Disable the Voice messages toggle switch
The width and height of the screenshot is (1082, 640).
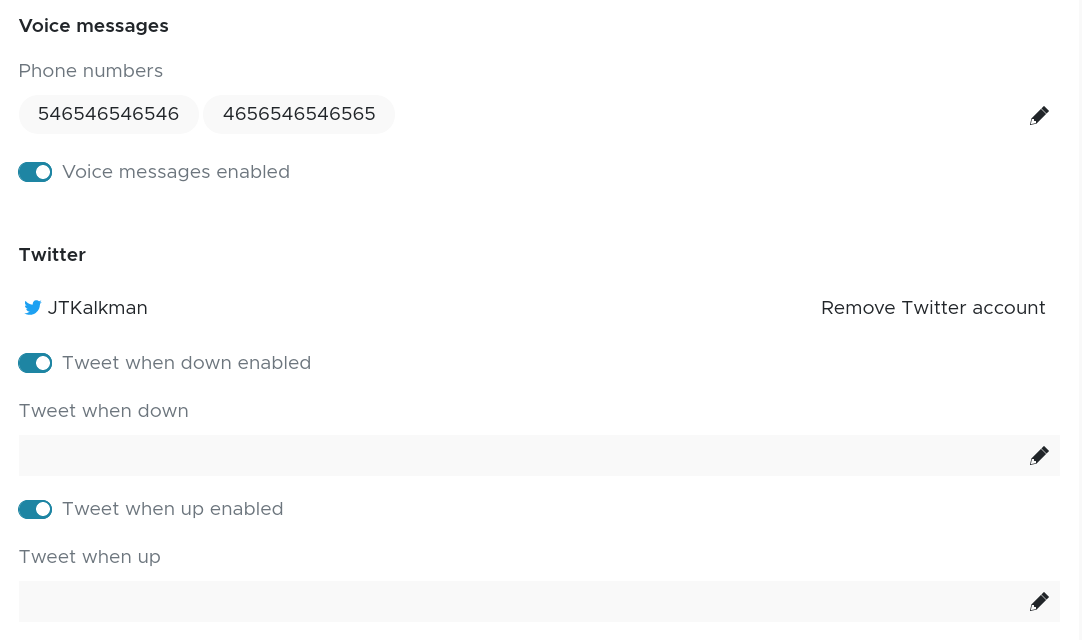[x=35, y=172]
